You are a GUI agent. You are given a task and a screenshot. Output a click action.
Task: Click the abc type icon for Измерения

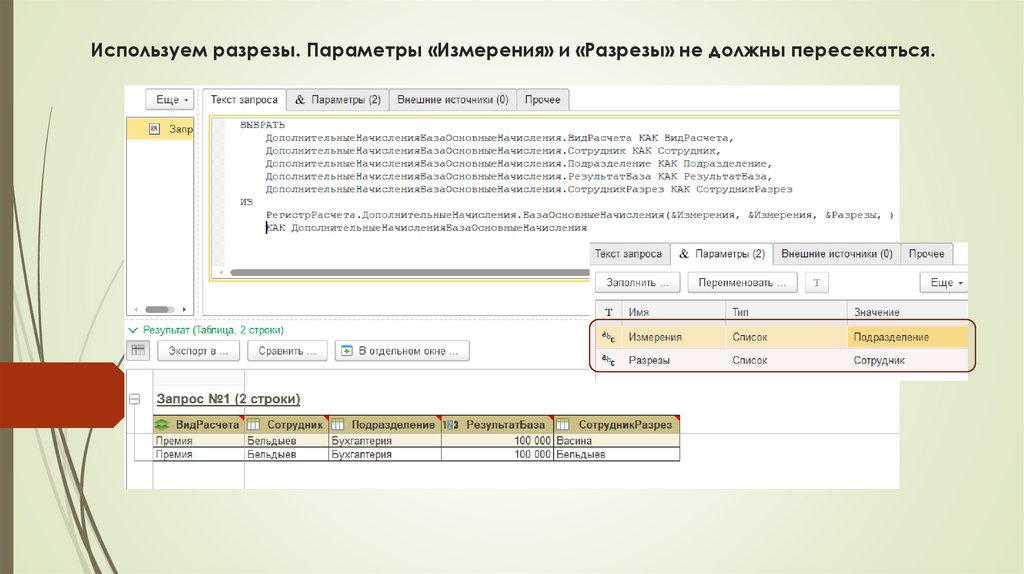[x=608, y=337]
